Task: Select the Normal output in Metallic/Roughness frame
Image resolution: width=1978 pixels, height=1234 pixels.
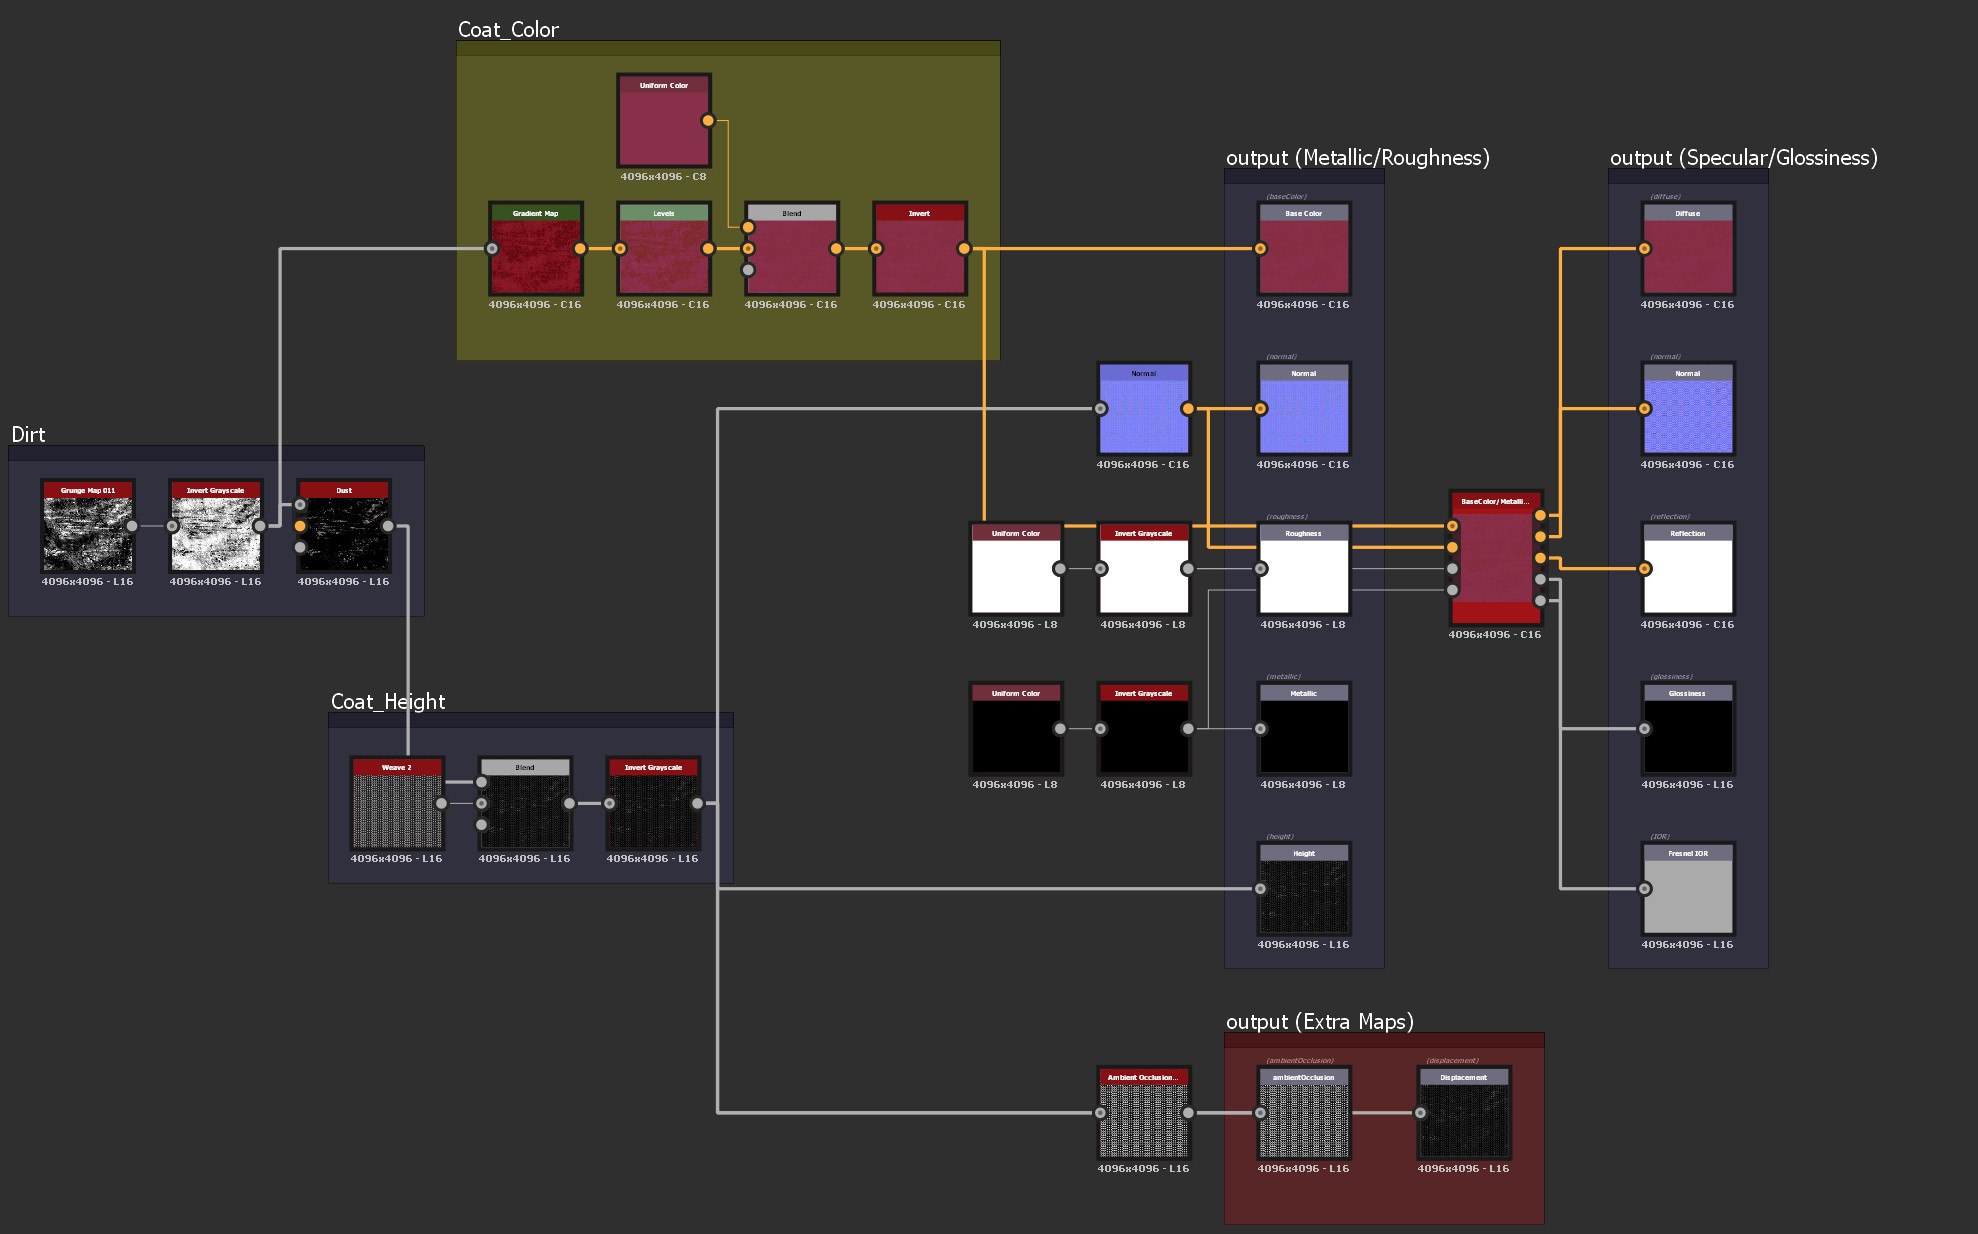Action: [1304, 408]
